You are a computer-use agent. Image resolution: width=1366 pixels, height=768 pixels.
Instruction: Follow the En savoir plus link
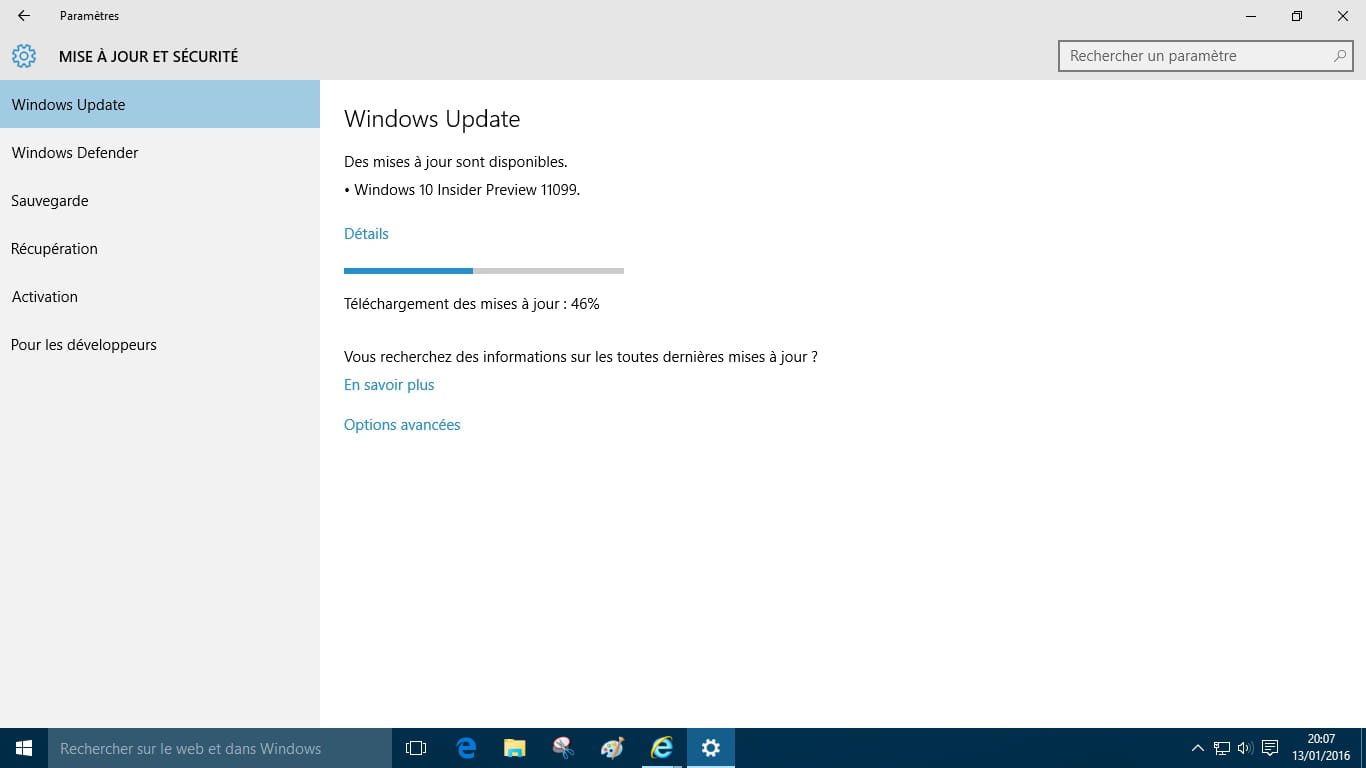389,385
